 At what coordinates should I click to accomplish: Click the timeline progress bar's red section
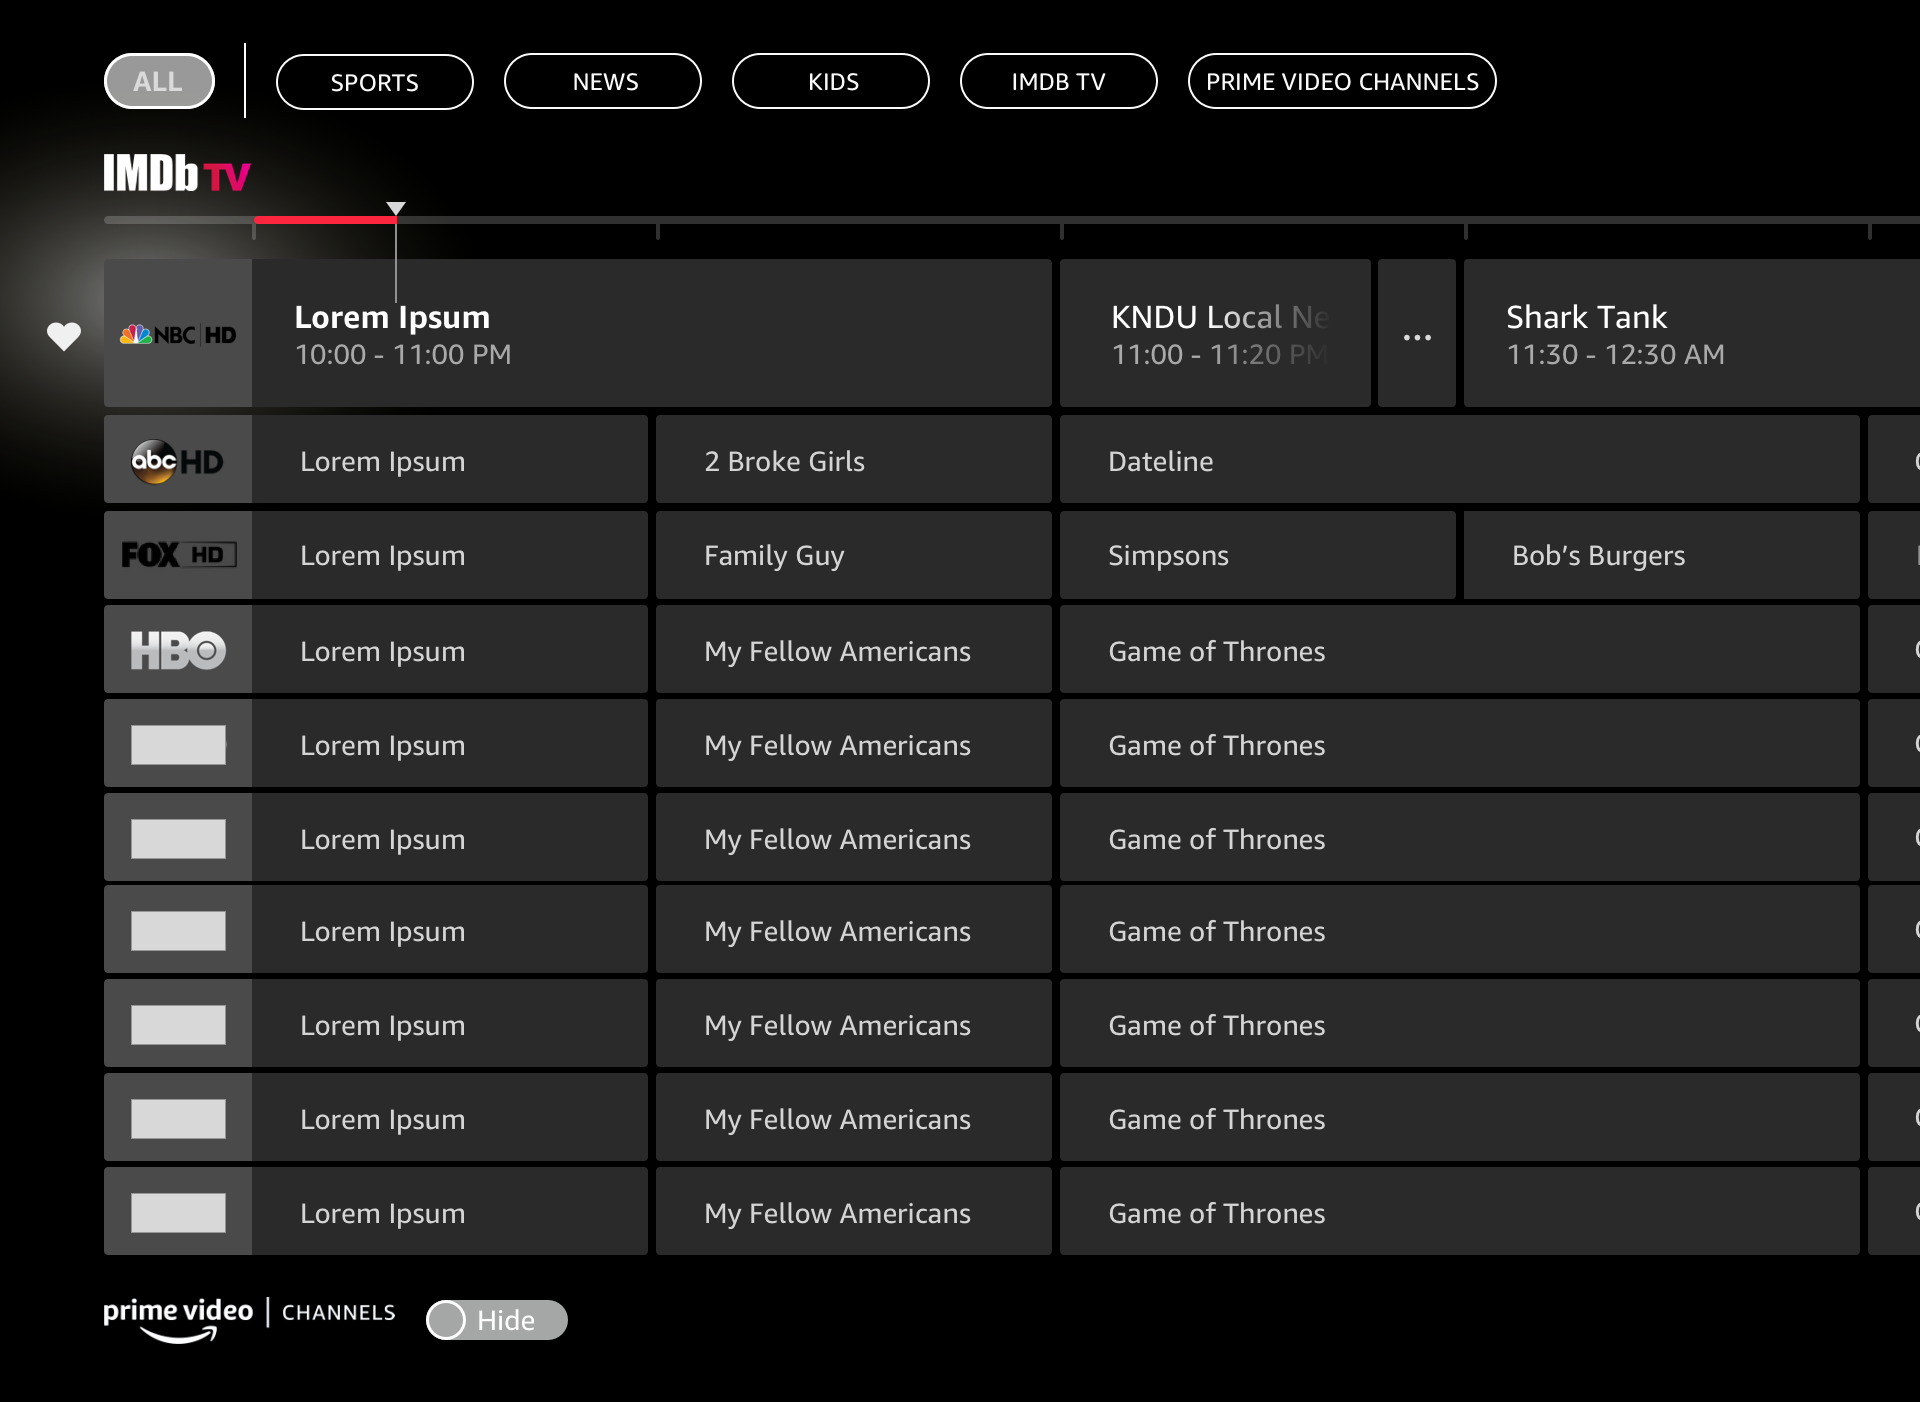pyautogui.click(x=324, y=219)
